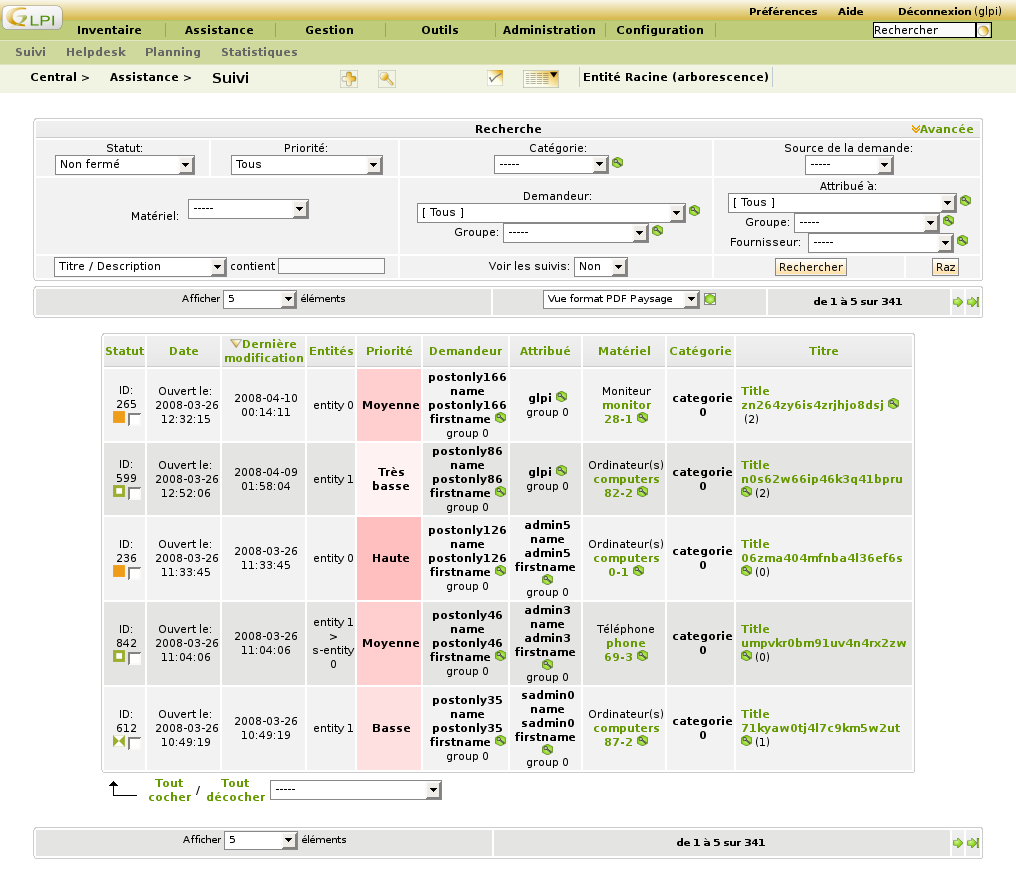Switch to the Helpdesk submenu
This screenshot has width=1016, height=884.
96,52
